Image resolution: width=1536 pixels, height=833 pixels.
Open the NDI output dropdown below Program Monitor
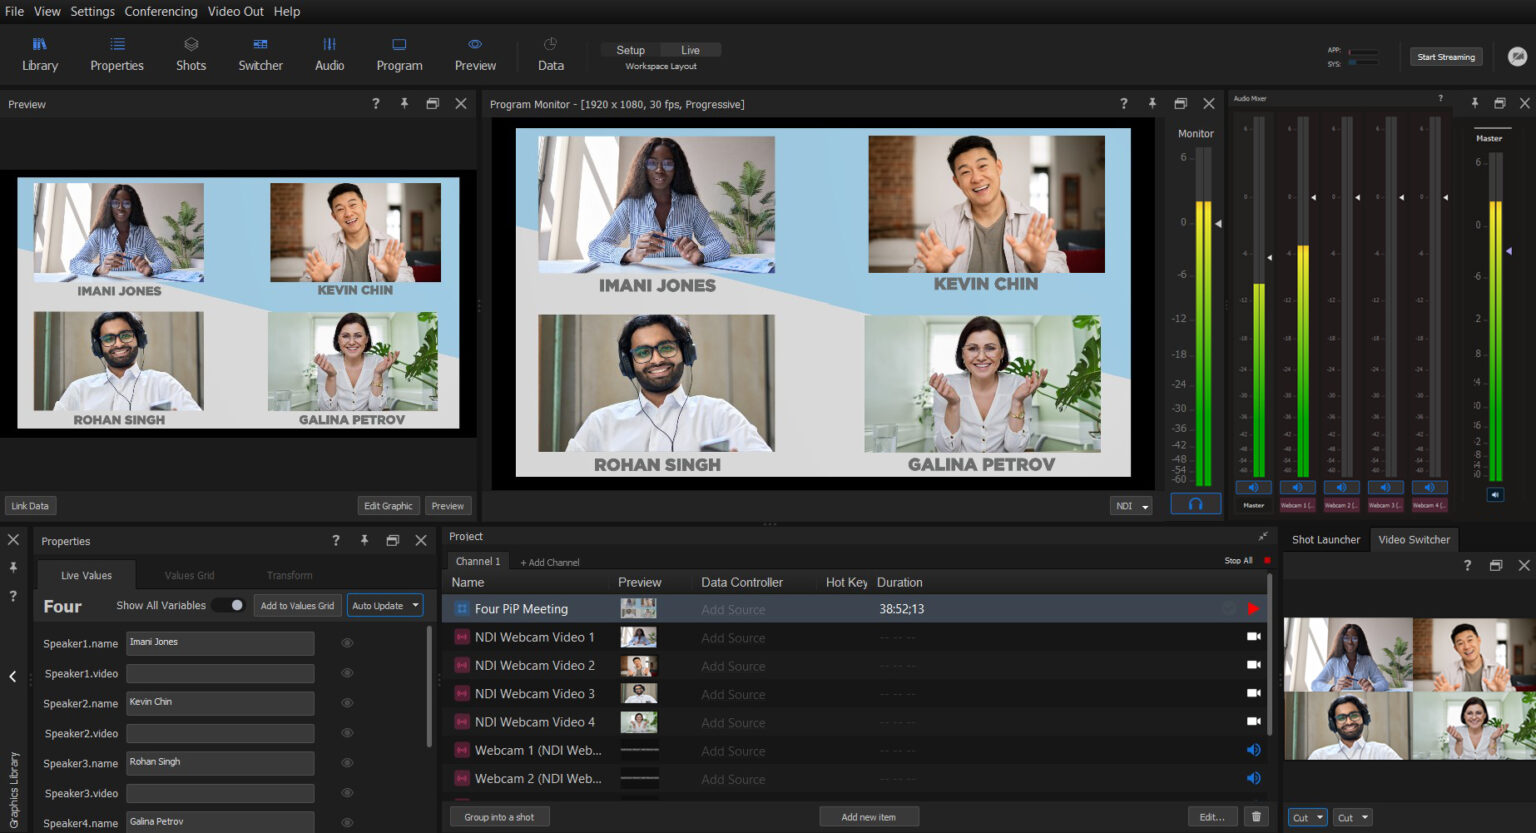[1130, 505]
